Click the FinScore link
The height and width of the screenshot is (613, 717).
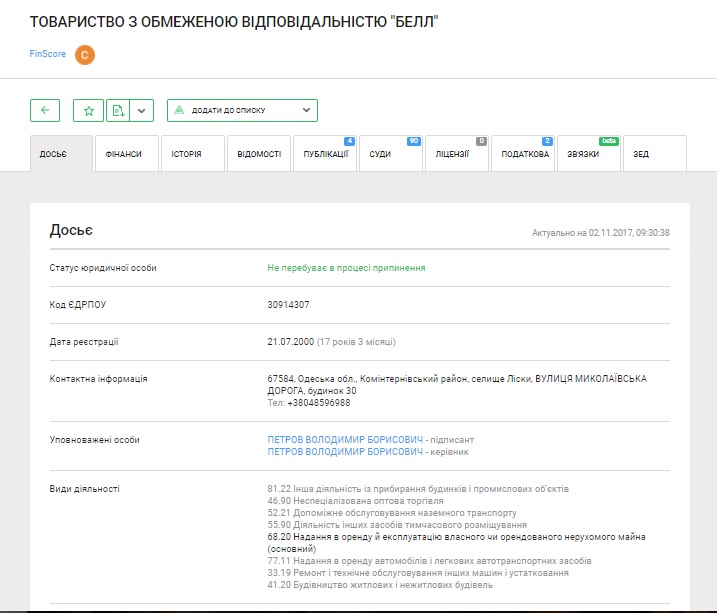pyautogui.click(x=47, y=54)
